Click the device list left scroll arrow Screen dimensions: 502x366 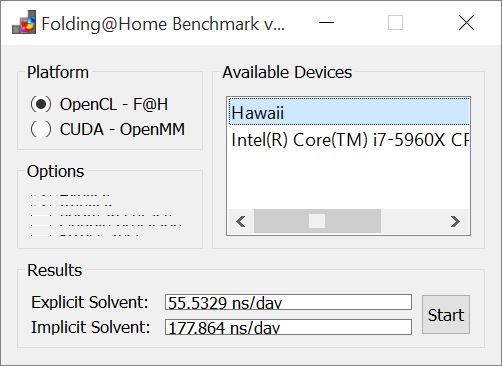pos(241,221)
